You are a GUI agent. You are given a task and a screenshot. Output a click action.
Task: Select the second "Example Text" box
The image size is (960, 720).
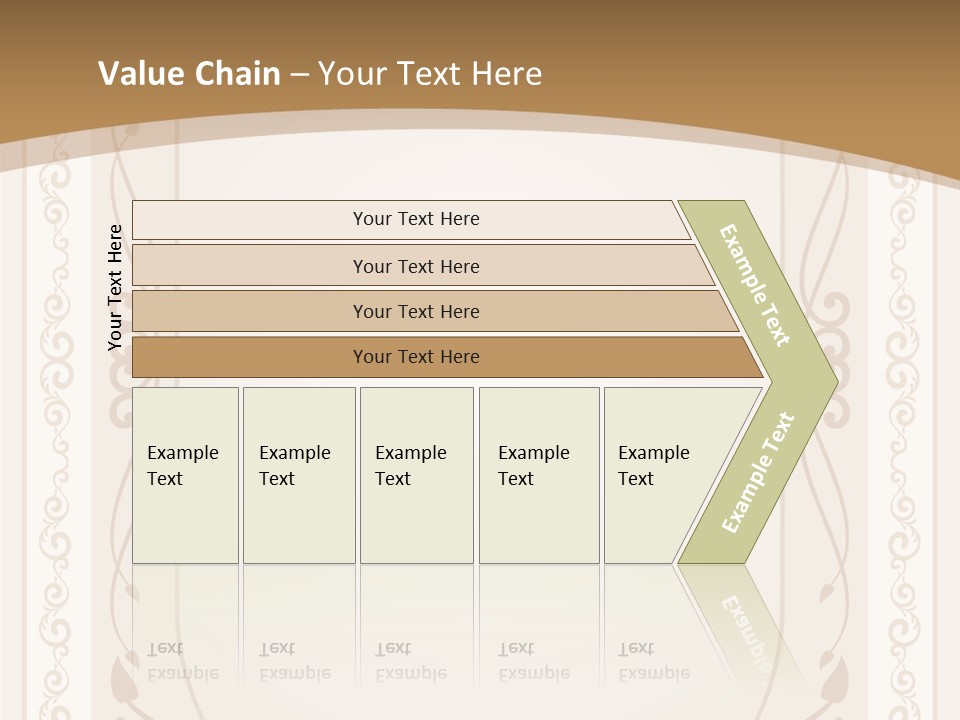(298, 475)
